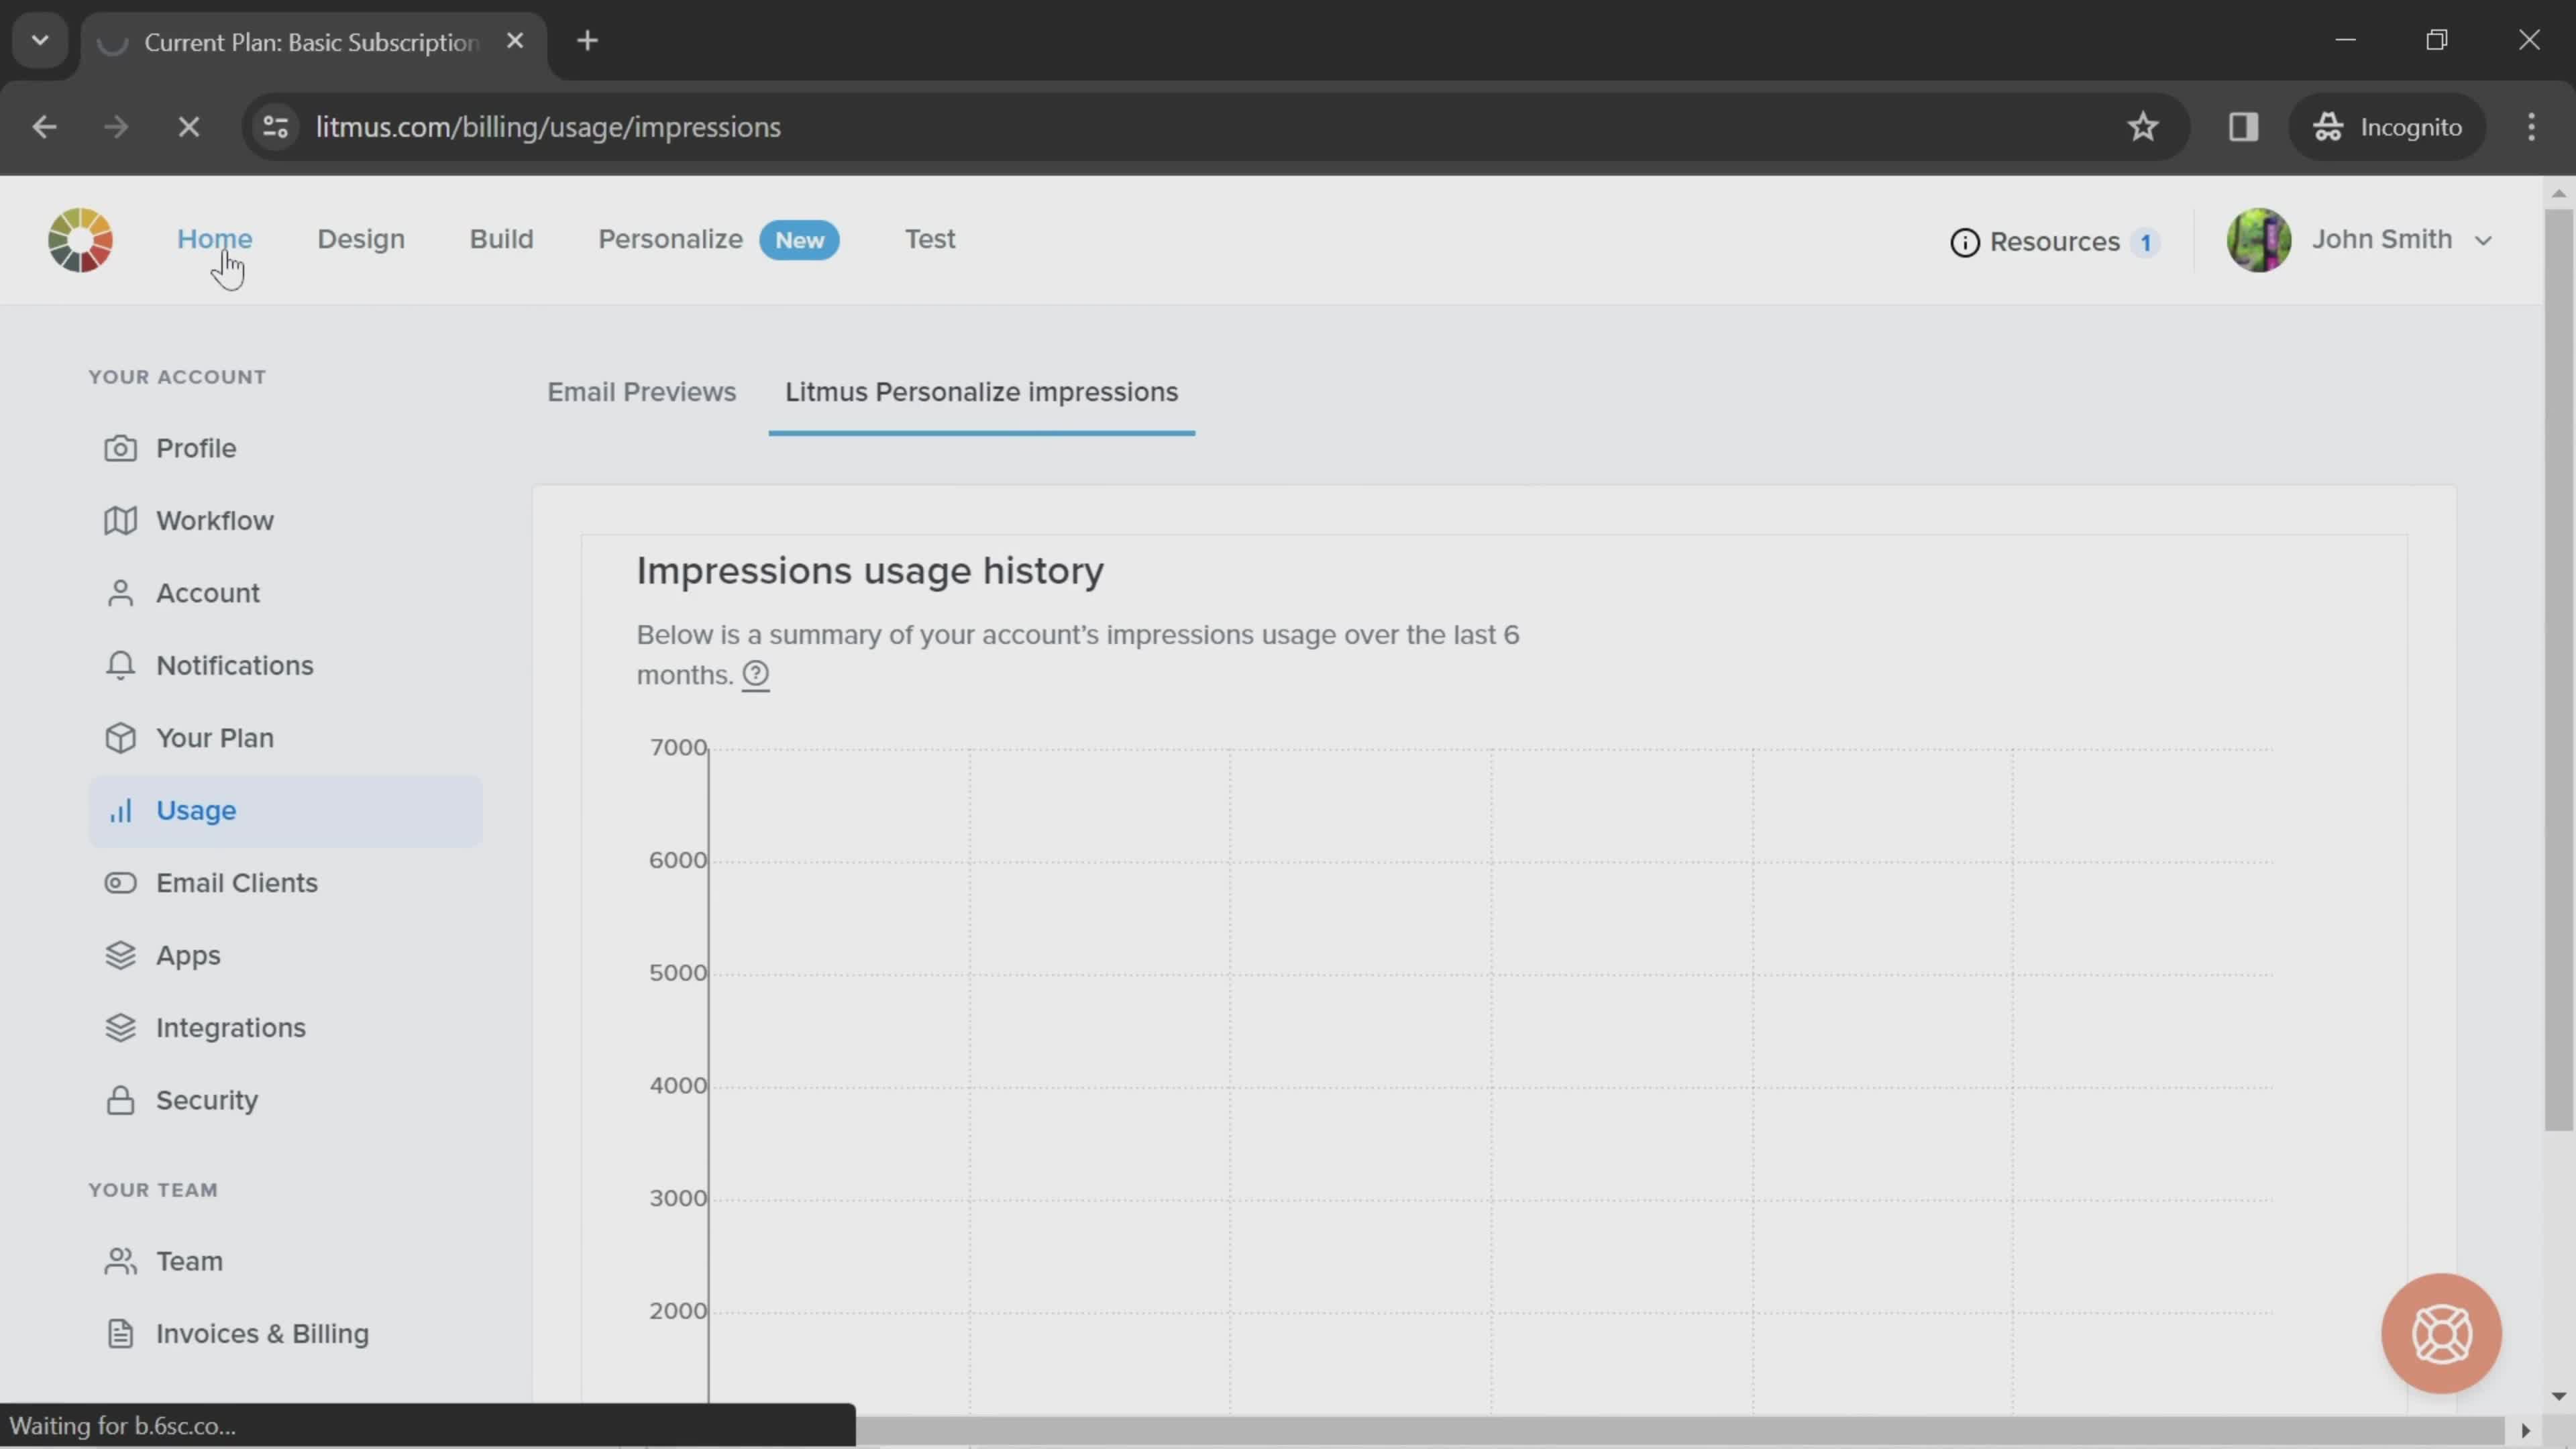This screenshot has height=1449, width=2576.
Task: Click the New badge beside Personalize
Action: coord(799,241)
